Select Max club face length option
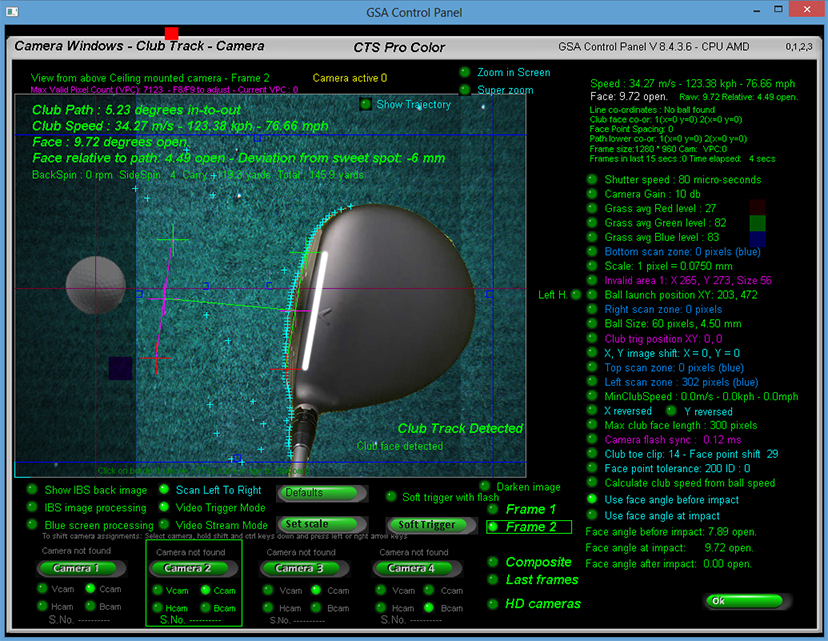Viewport: 828px width, 641px height. 592,425
